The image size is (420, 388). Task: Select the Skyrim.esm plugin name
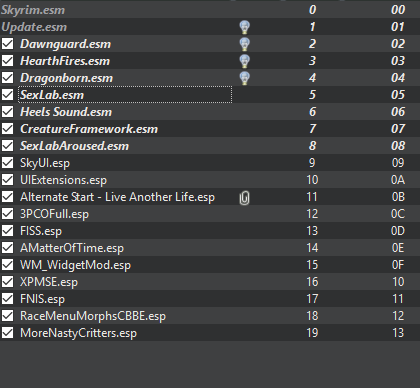point(33,10)
